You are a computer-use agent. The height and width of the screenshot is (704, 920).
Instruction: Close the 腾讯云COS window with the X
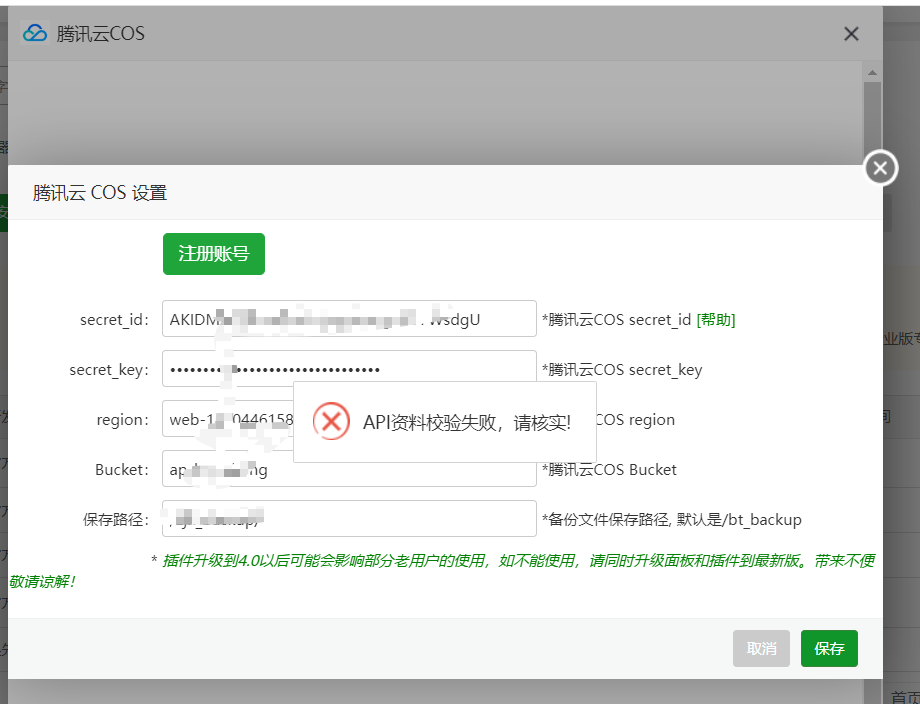click(851, 34)
